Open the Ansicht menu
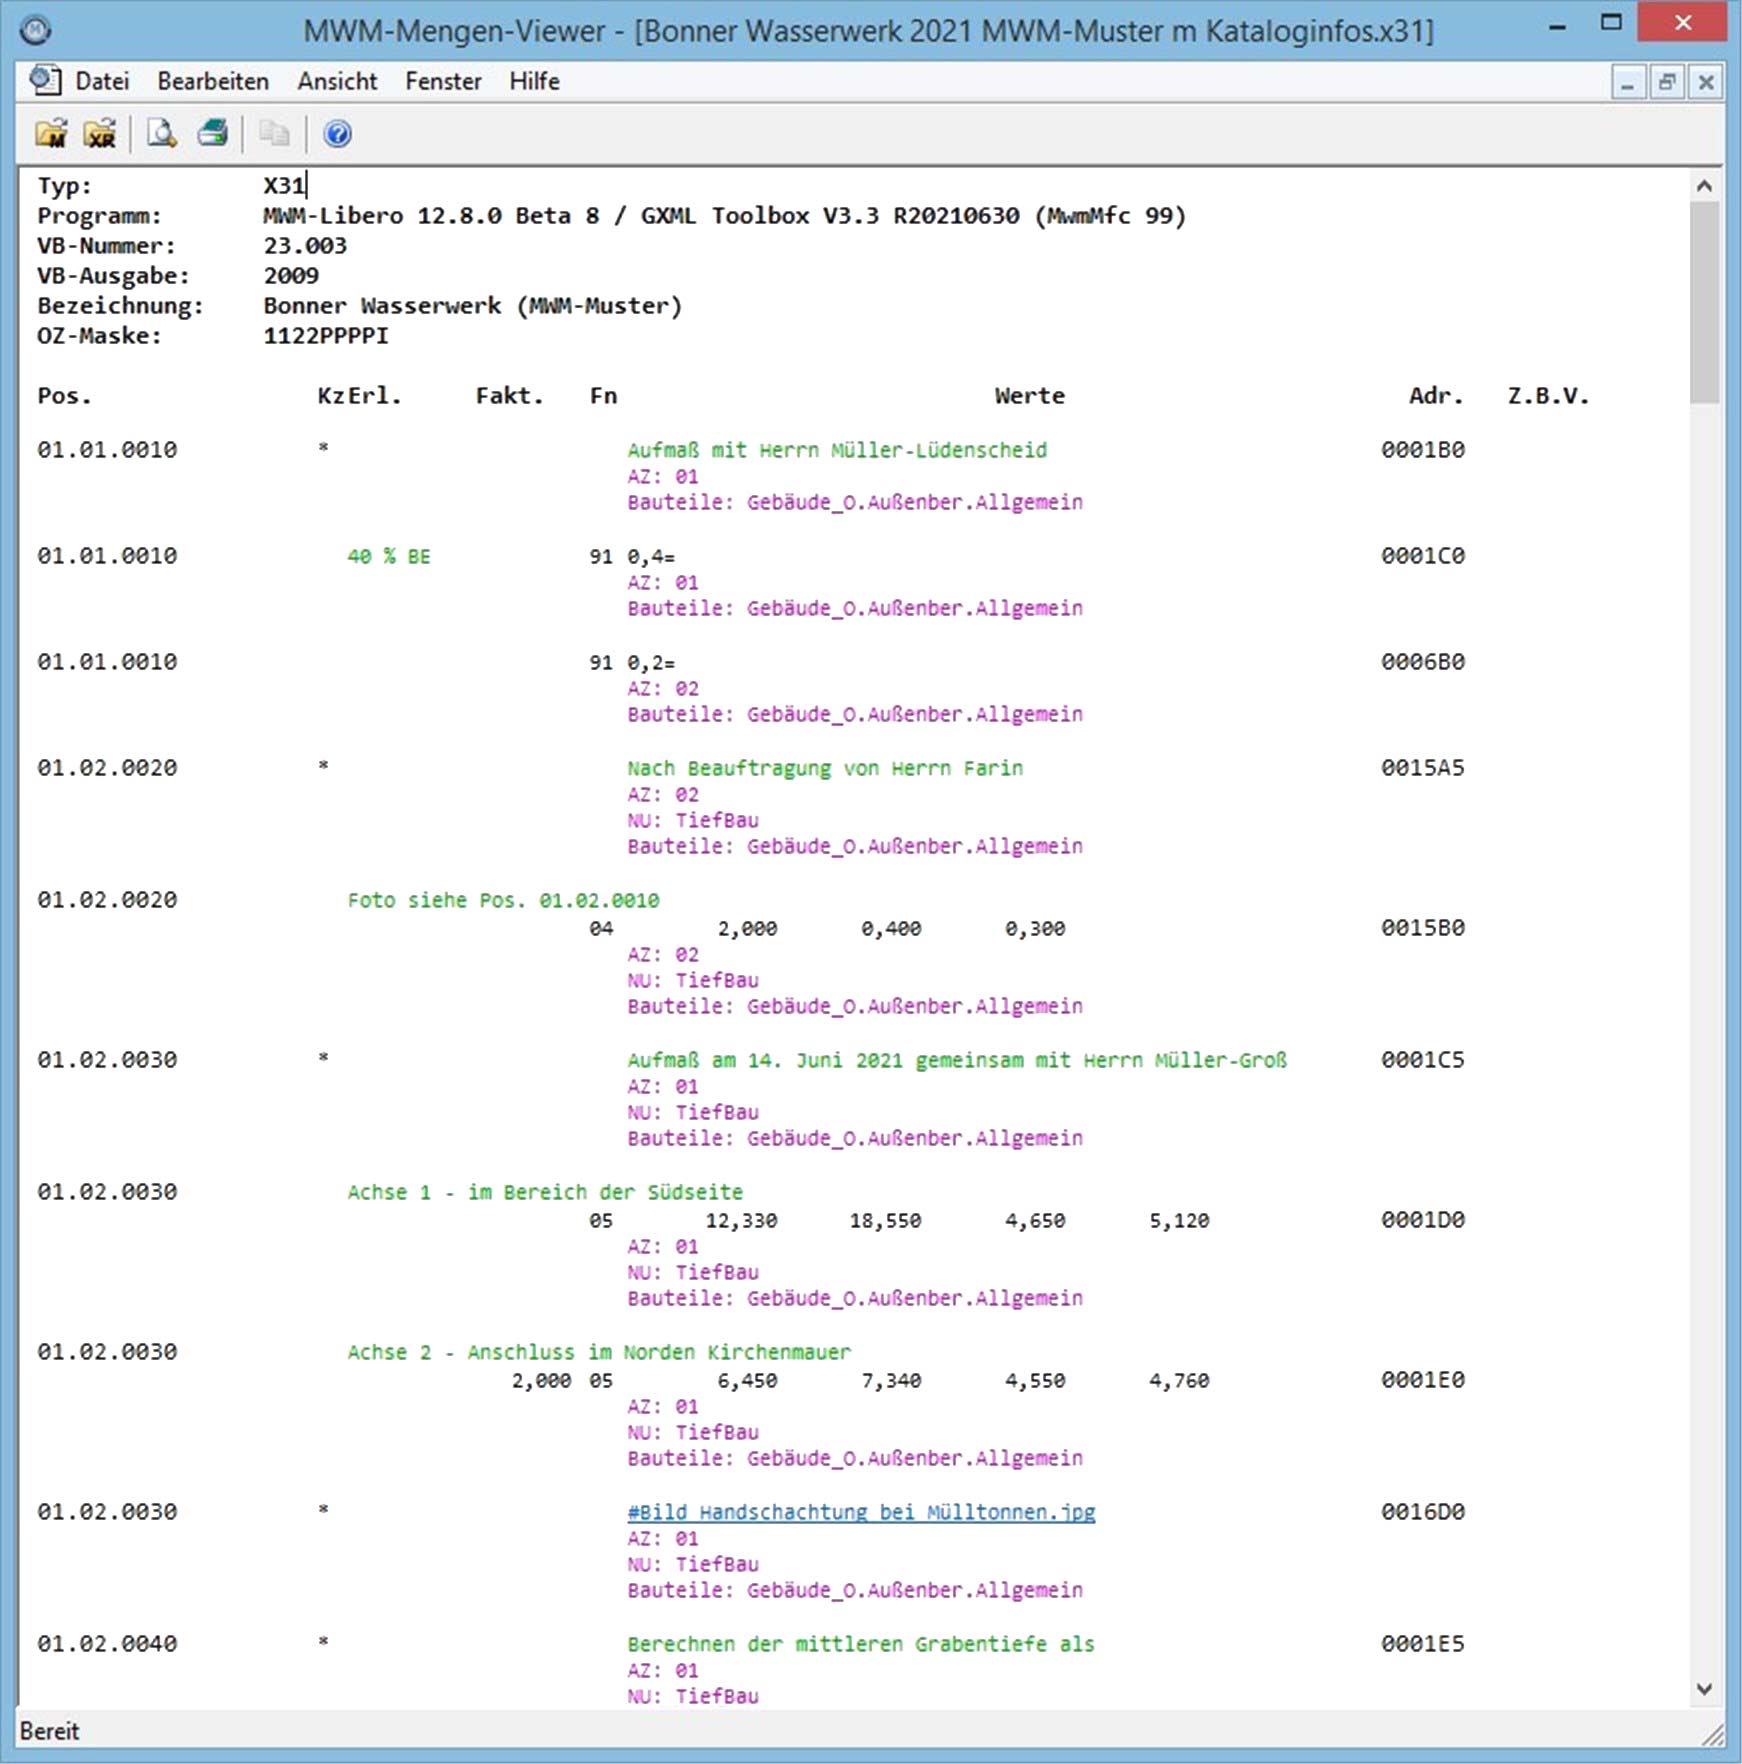This screenshot has width=1742, height=1764. [337, 81]
